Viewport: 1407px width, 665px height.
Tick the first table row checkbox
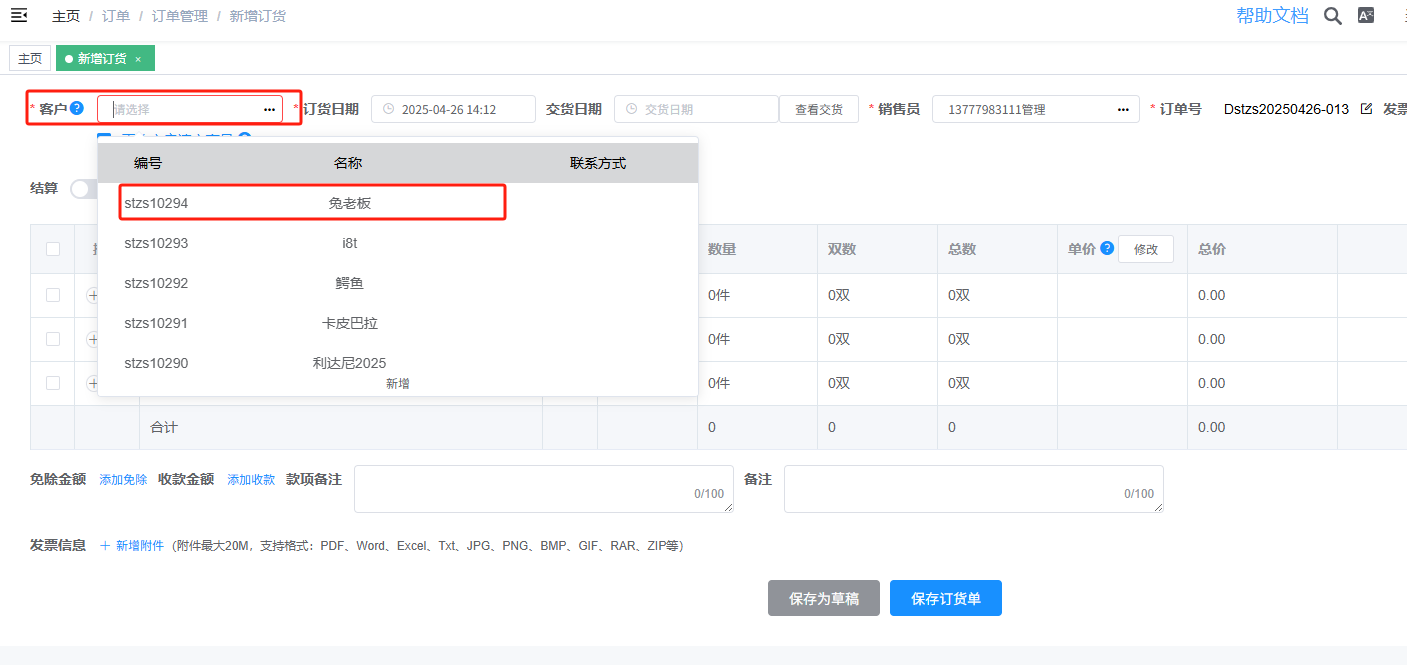pyautogui.click(x=53, y=295)
